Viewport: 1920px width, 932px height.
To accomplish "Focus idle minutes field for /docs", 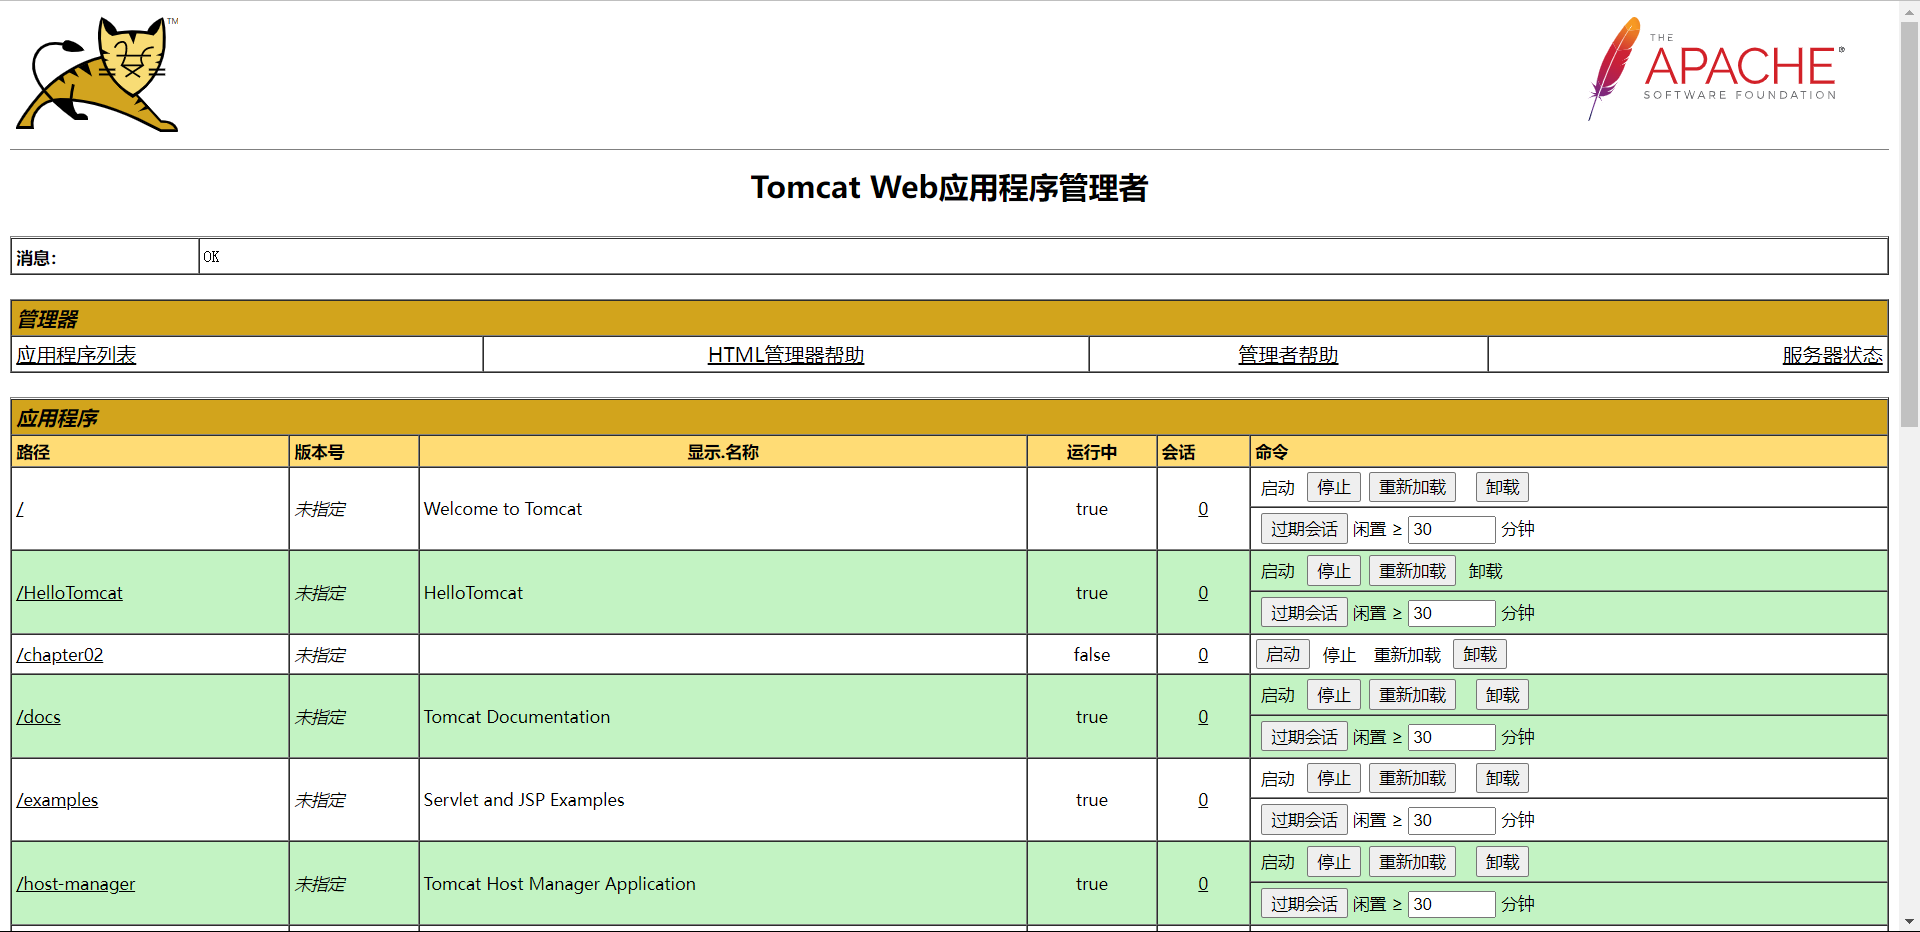I will pos(1452,737).
